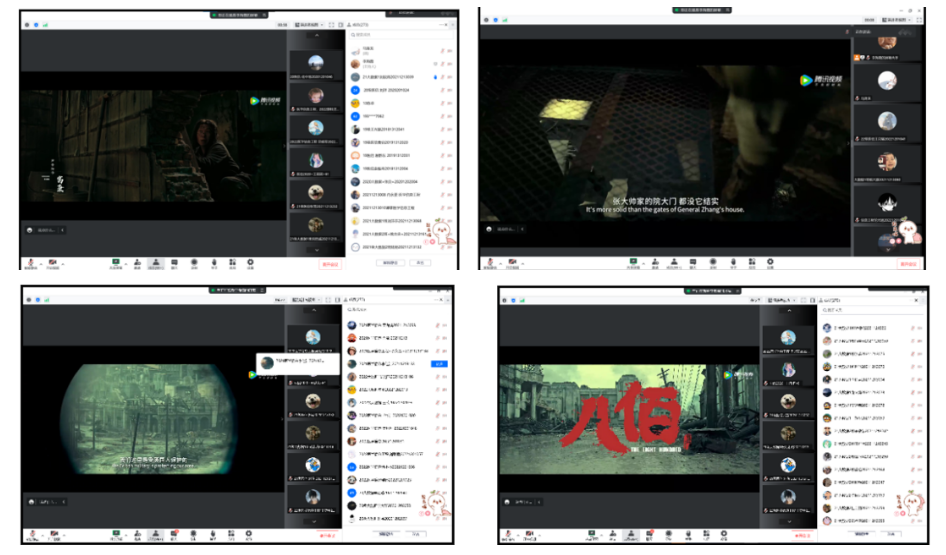Move participant tiles up in red title window
The image size is (946, 555).
click(x=789, y=311)
